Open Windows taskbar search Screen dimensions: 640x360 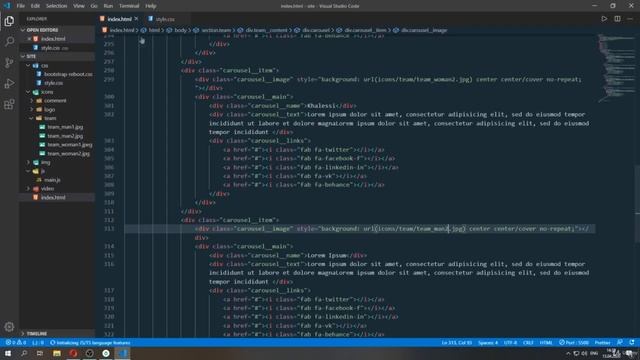coord(24,353)
